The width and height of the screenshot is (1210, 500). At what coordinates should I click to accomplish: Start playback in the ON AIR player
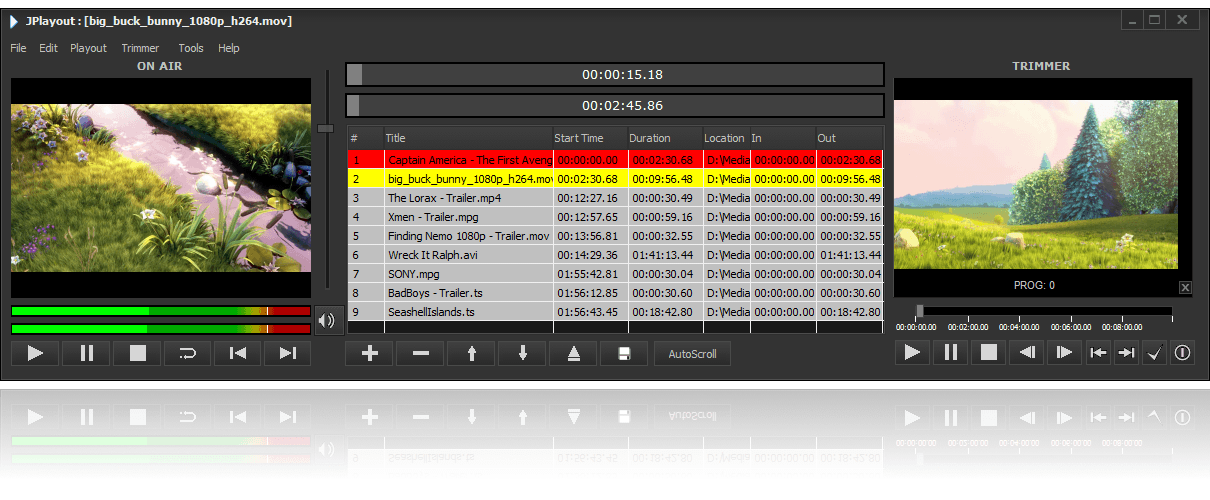pyautogui.click(x=36, y=353)
